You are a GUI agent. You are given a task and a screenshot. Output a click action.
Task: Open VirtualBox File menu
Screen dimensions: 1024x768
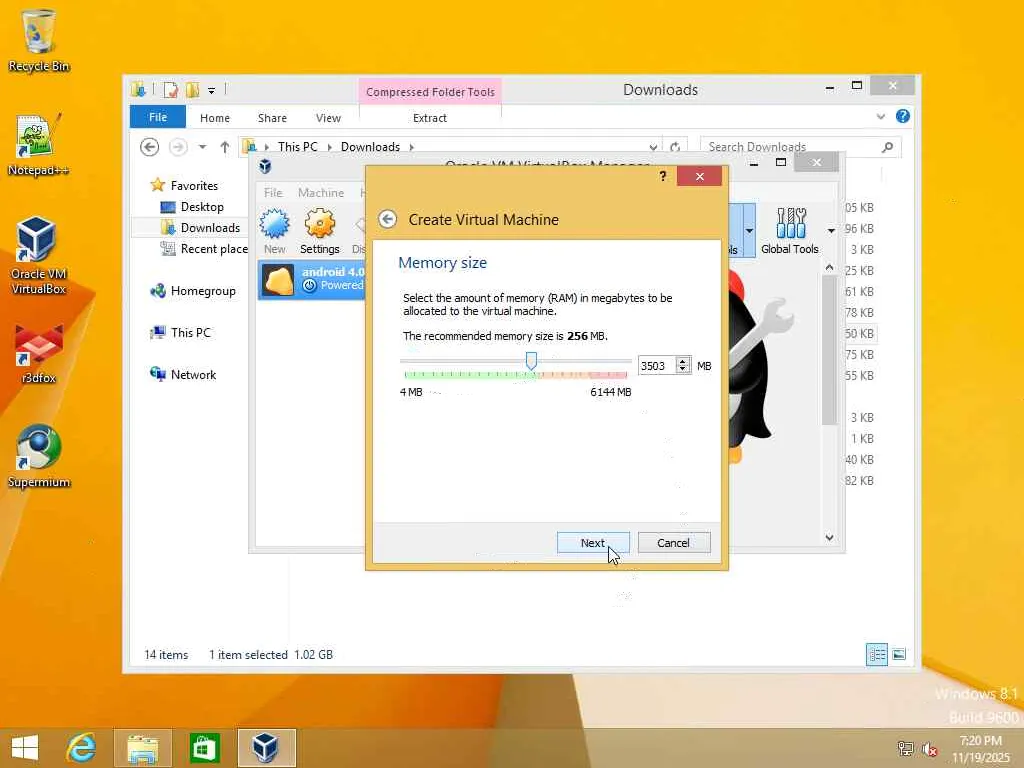coord(273,193)
